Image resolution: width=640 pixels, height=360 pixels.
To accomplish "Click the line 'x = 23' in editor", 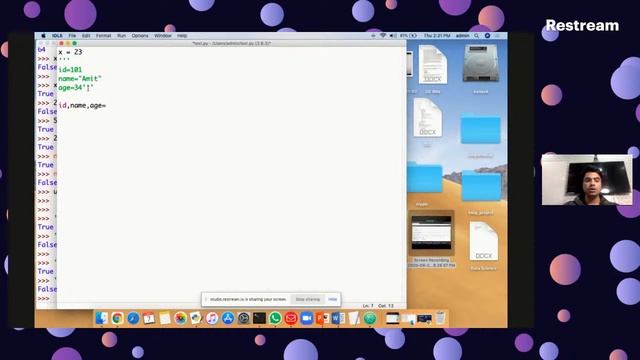I will (x=70, y=52).
